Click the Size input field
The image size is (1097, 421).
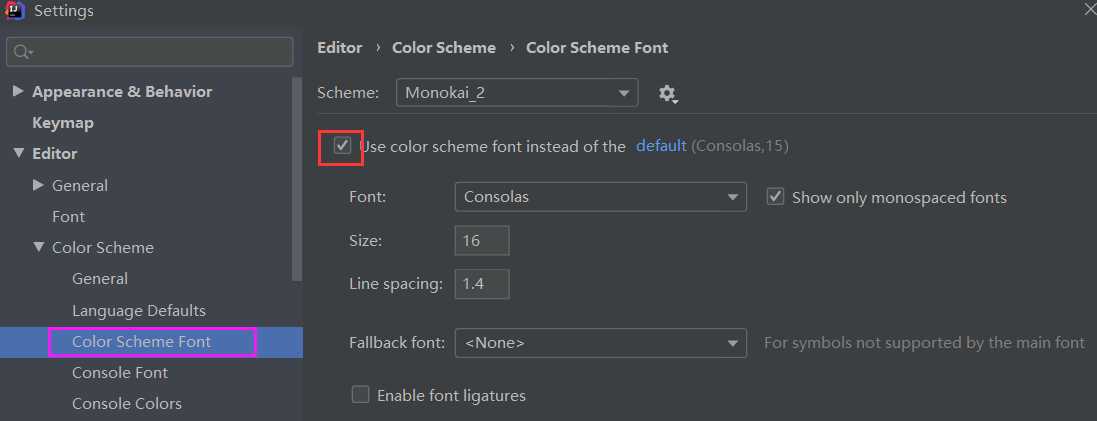point(482,241)
